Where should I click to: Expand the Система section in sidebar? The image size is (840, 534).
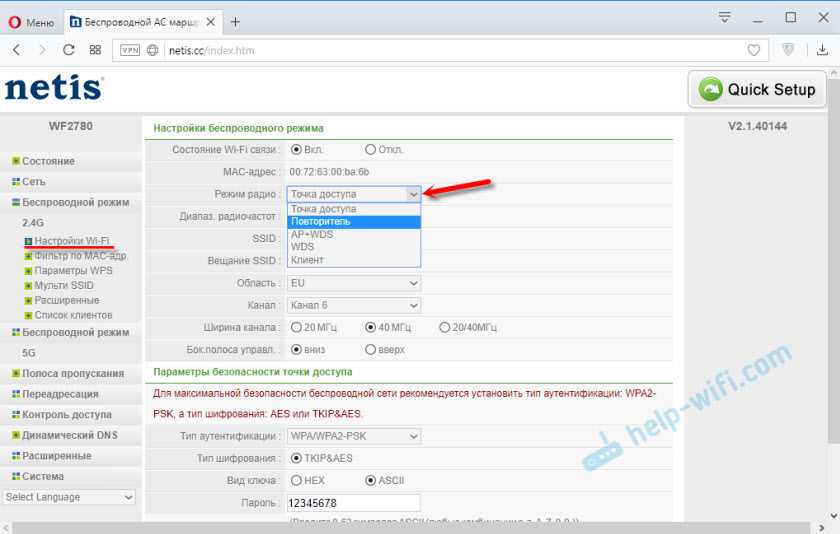point(43,476)
